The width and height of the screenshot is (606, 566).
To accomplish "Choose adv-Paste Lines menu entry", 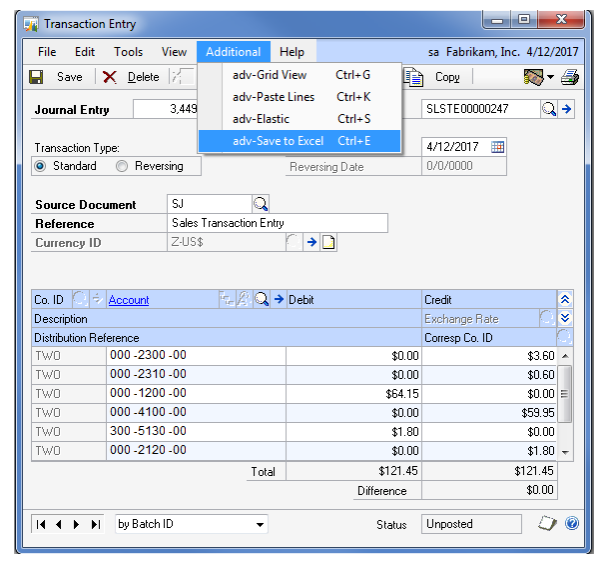I will point(300,97).
